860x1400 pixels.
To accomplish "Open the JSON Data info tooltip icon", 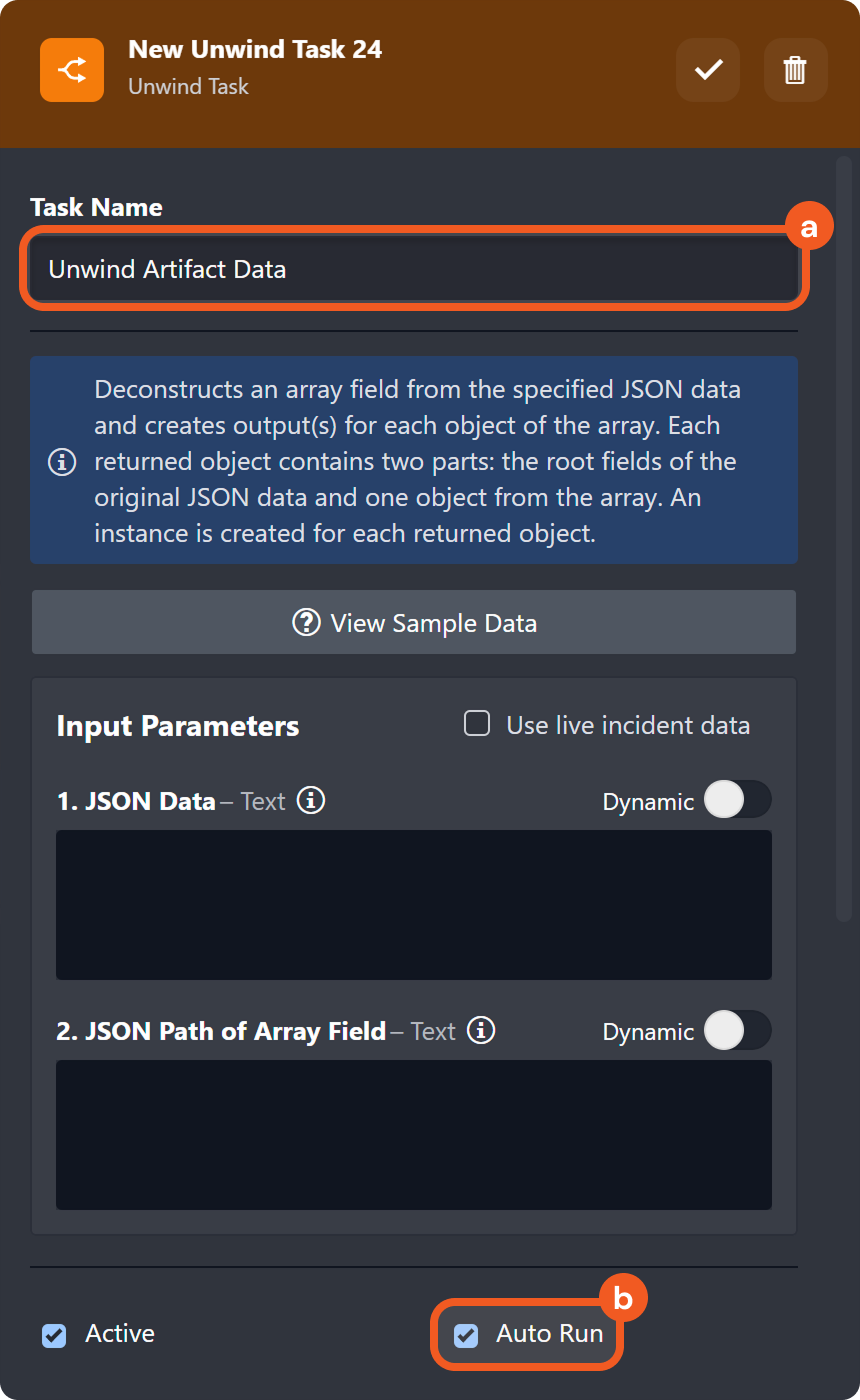I will pos(311,801).
